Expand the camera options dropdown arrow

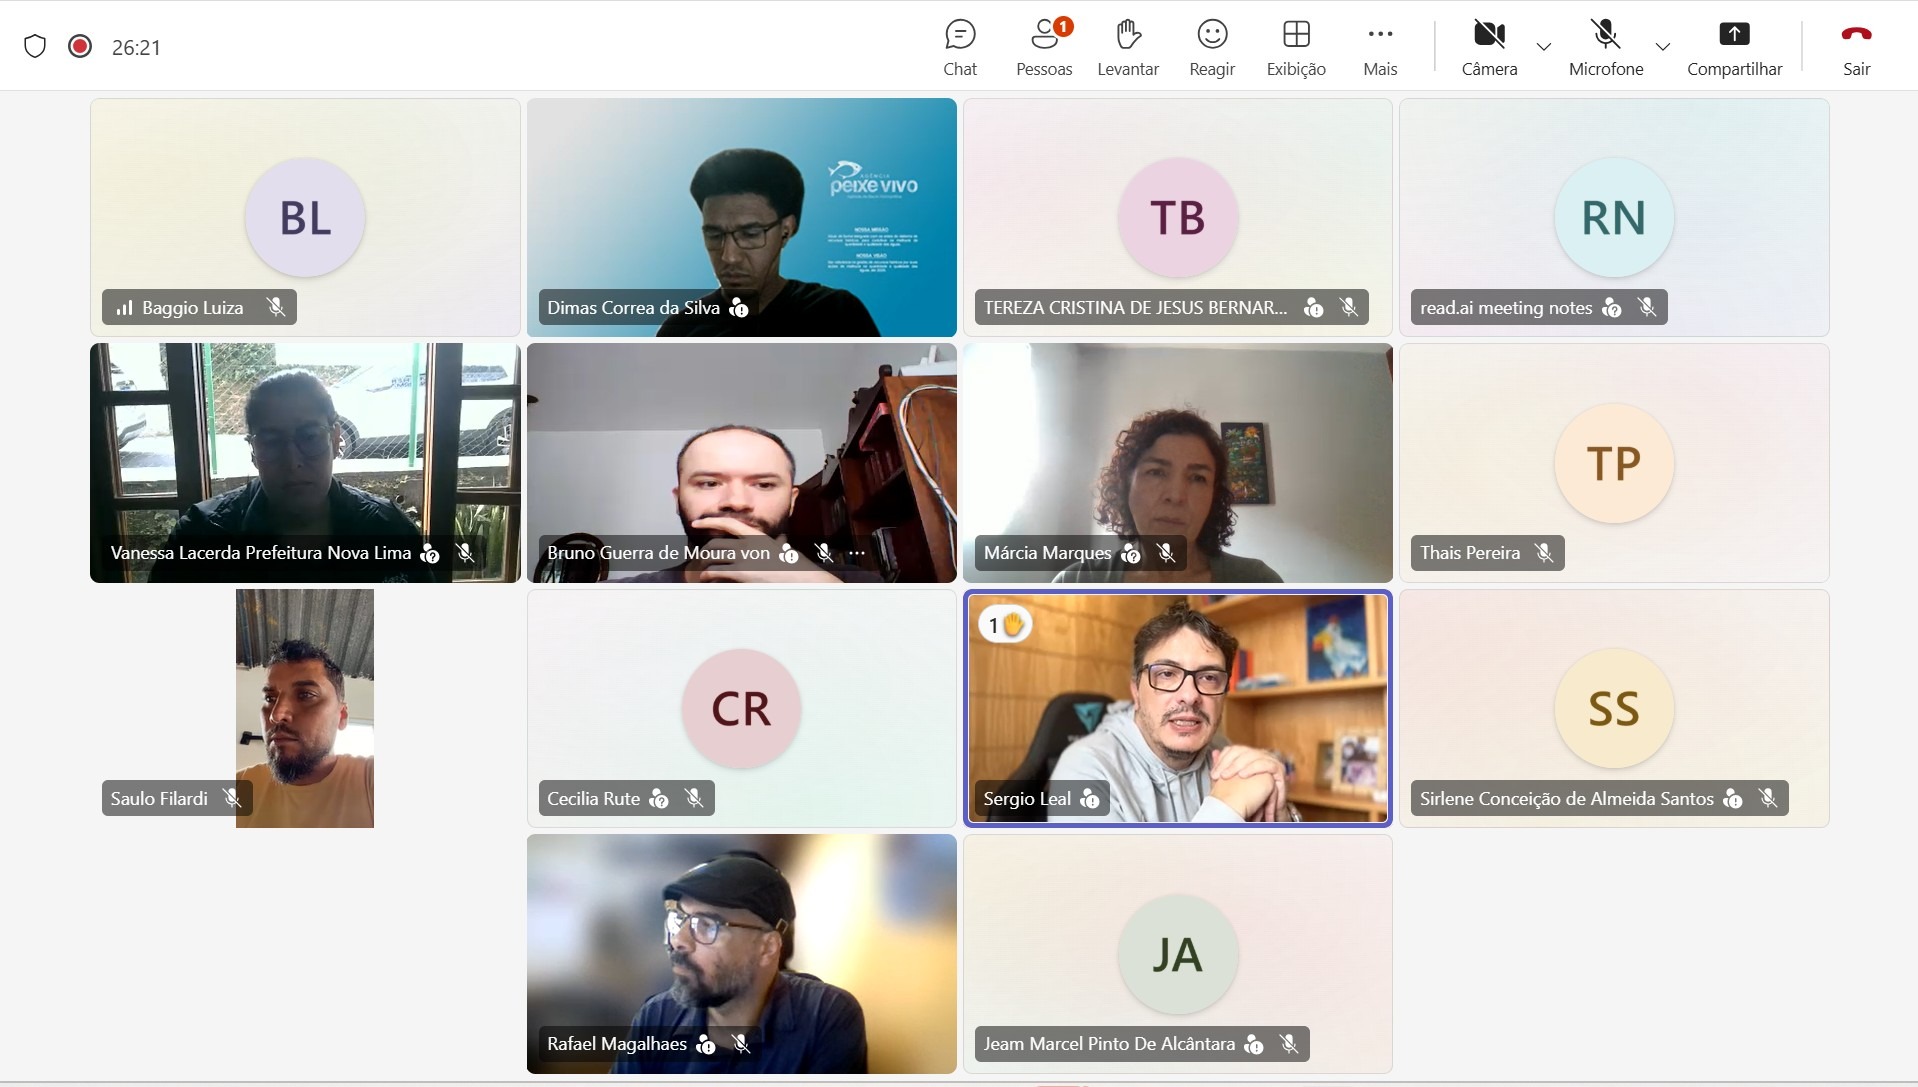[x=1544, y=47]
